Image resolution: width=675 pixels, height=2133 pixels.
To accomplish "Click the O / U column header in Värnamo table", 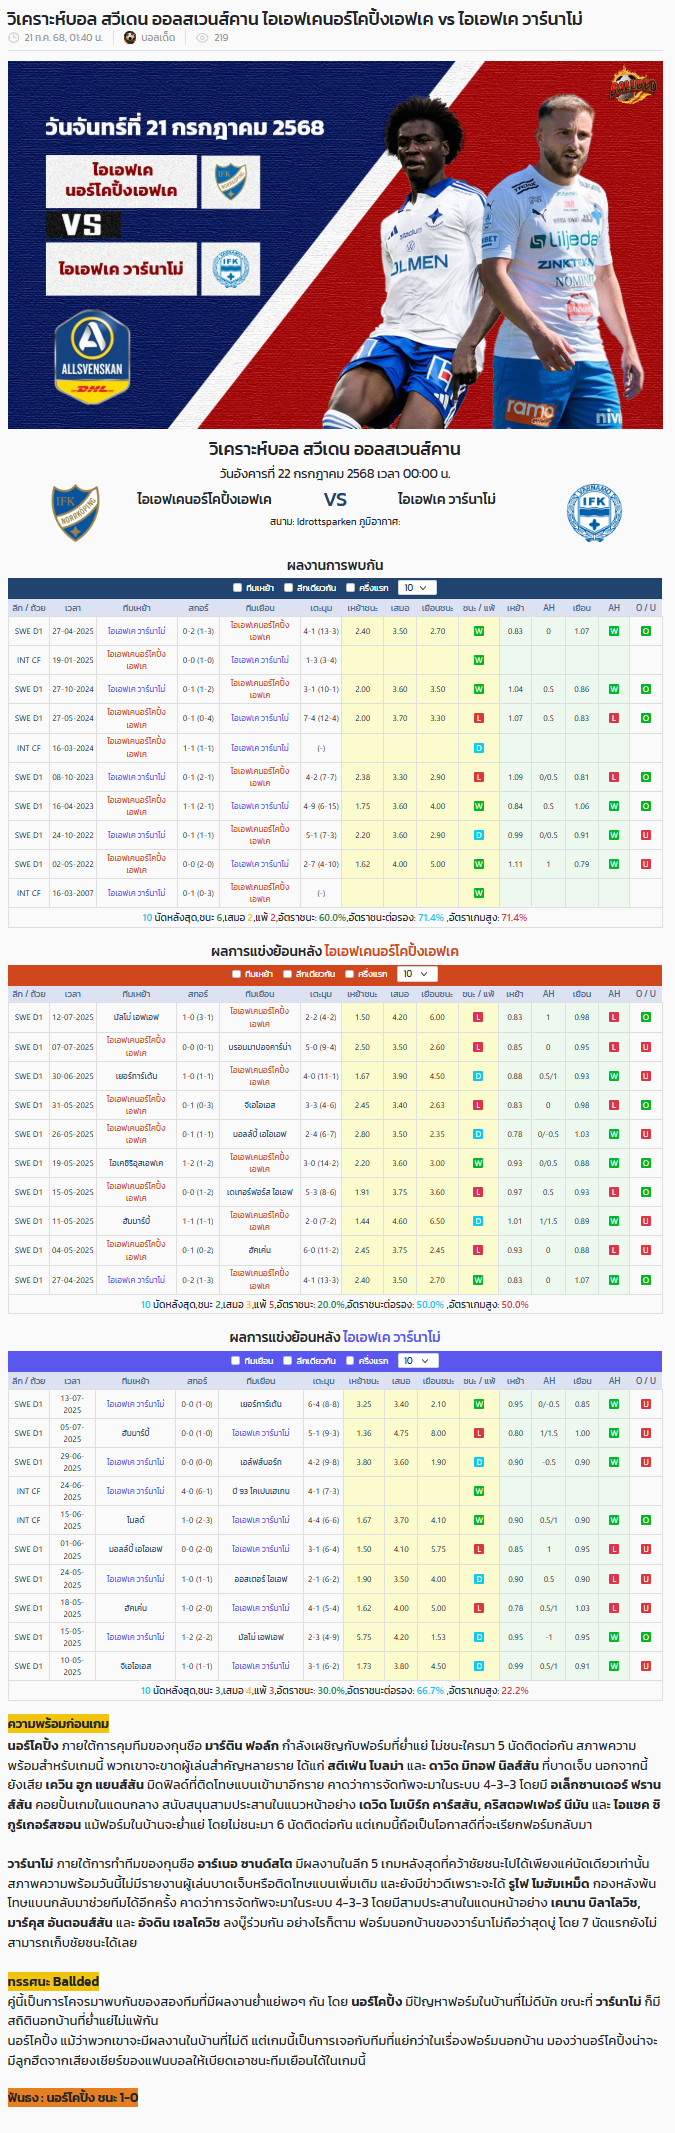I will [x=646, y=1381].
